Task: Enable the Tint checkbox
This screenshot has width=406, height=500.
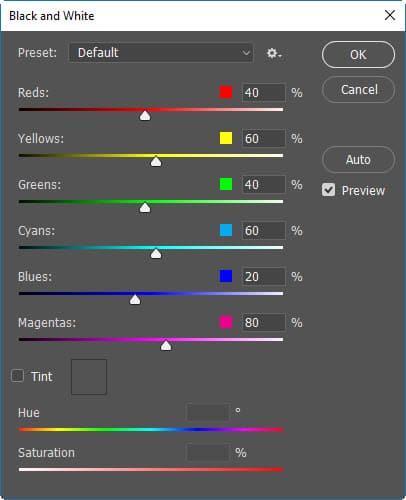Action: click(17, 376)
